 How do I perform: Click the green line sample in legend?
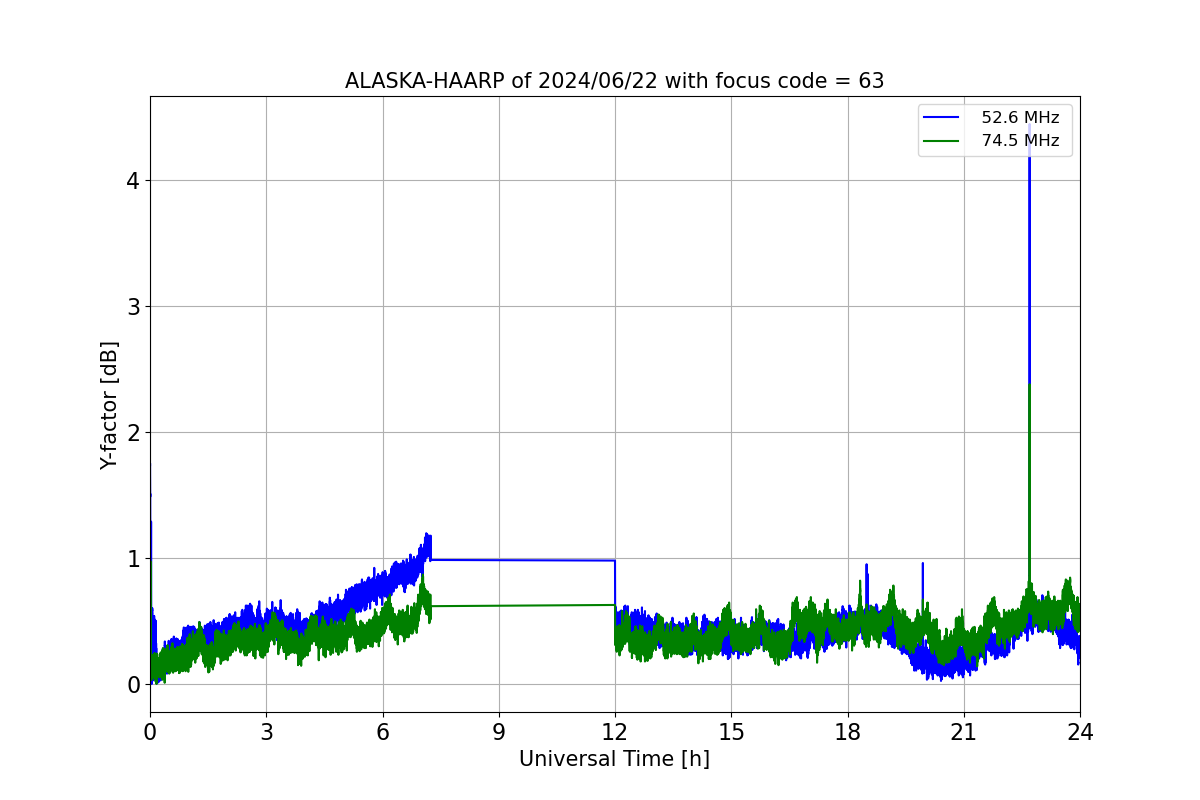(942, 141)
